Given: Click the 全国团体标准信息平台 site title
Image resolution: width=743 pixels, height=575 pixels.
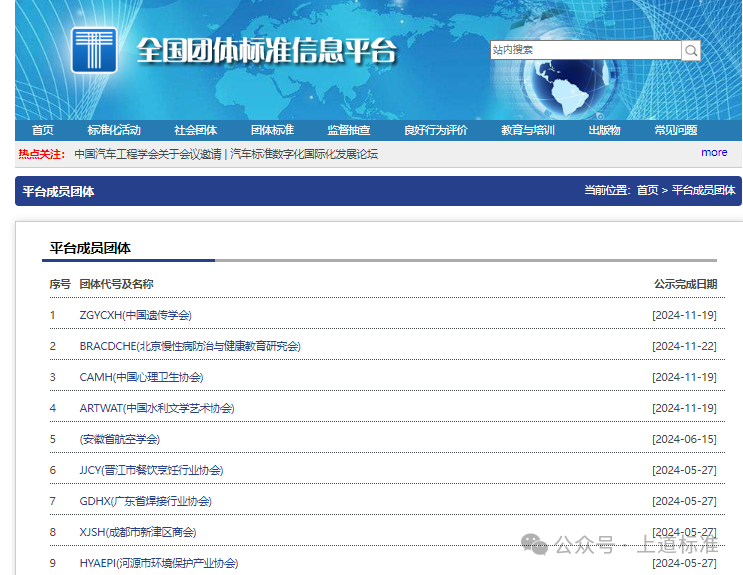Looking at the screenshot, I should click(267, 50).
